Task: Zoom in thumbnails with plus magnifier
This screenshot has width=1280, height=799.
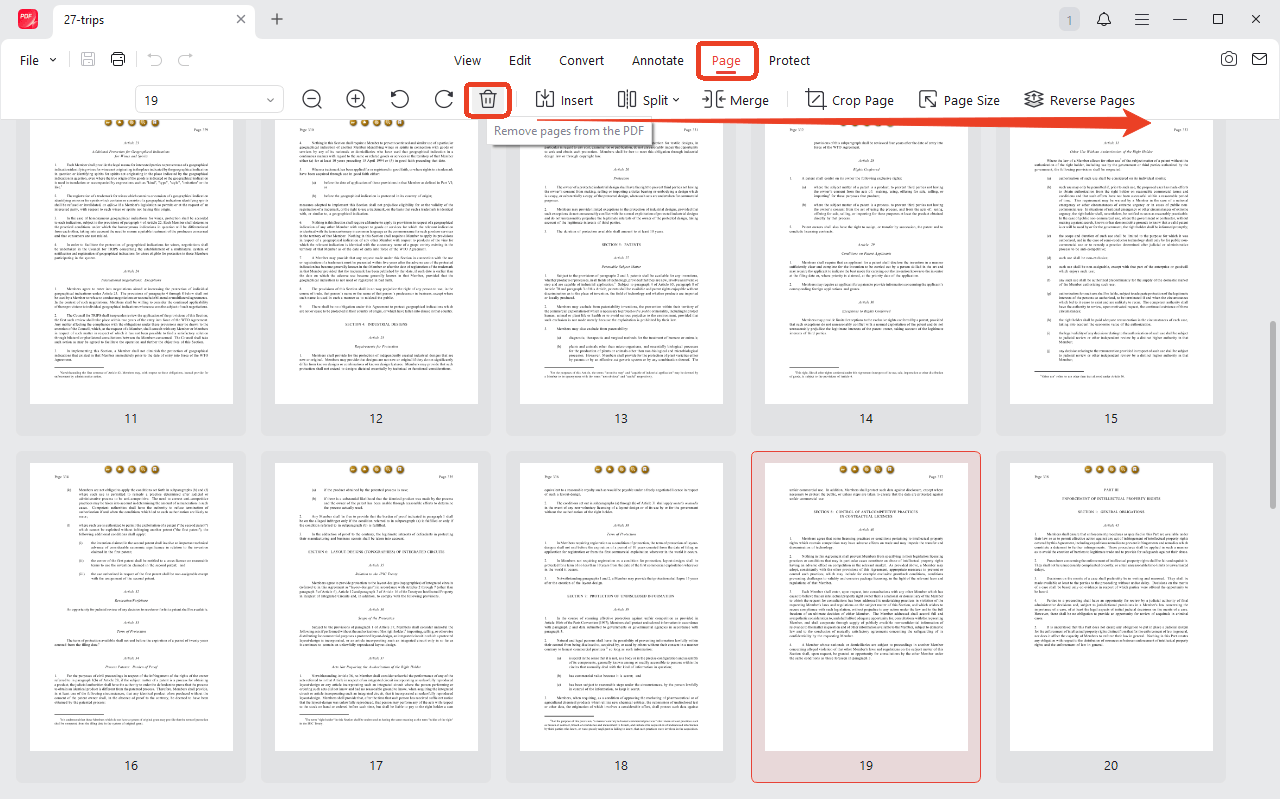Action: click(x=356, y=100)
